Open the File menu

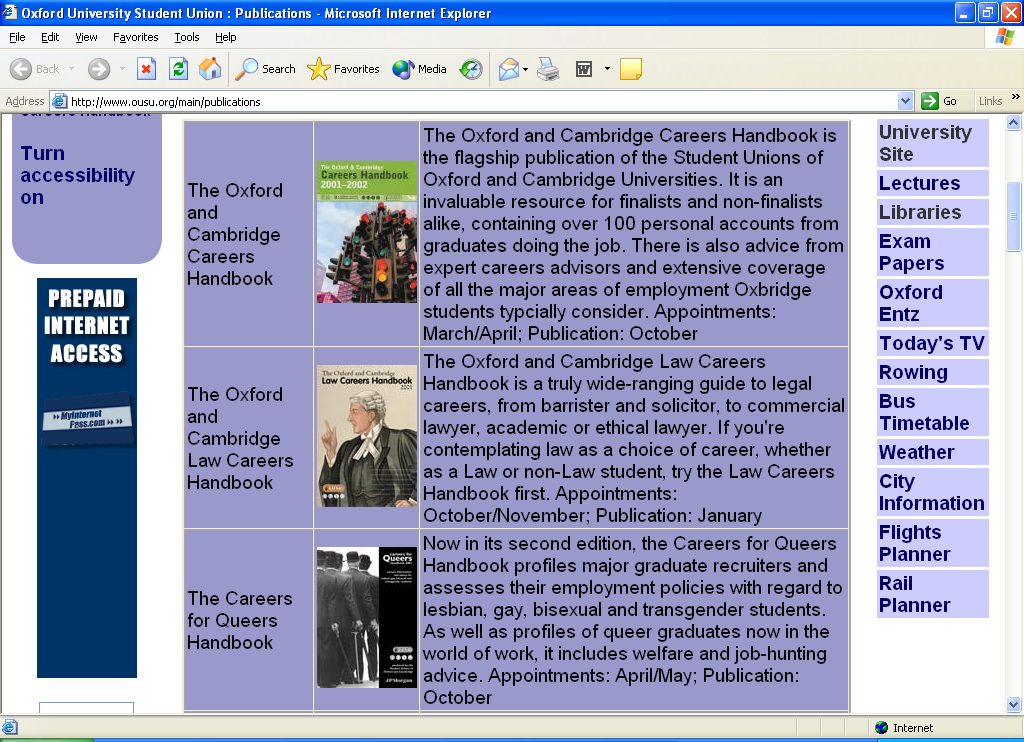[17, 37]
